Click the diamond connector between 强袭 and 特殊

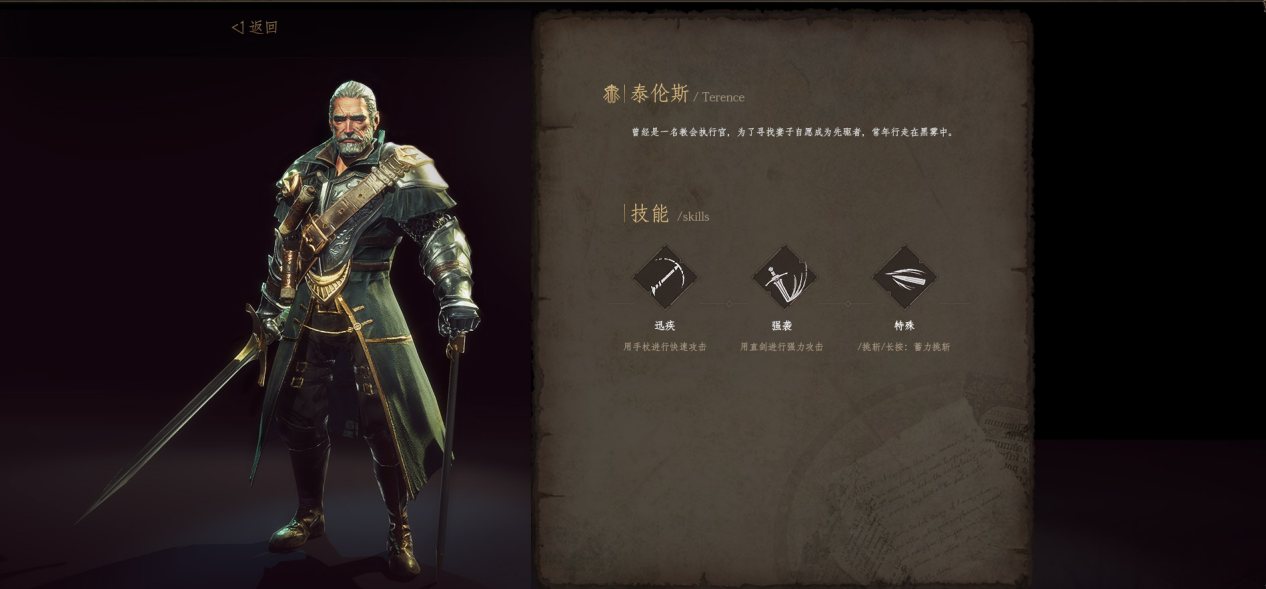tap(849, 303)
